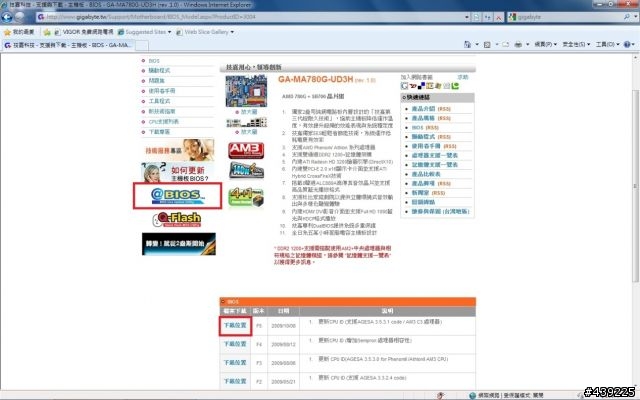640x400 pixels.
Task: Click the F3 BIOS 下載位置 download link
Action: [x=235, y=362]
